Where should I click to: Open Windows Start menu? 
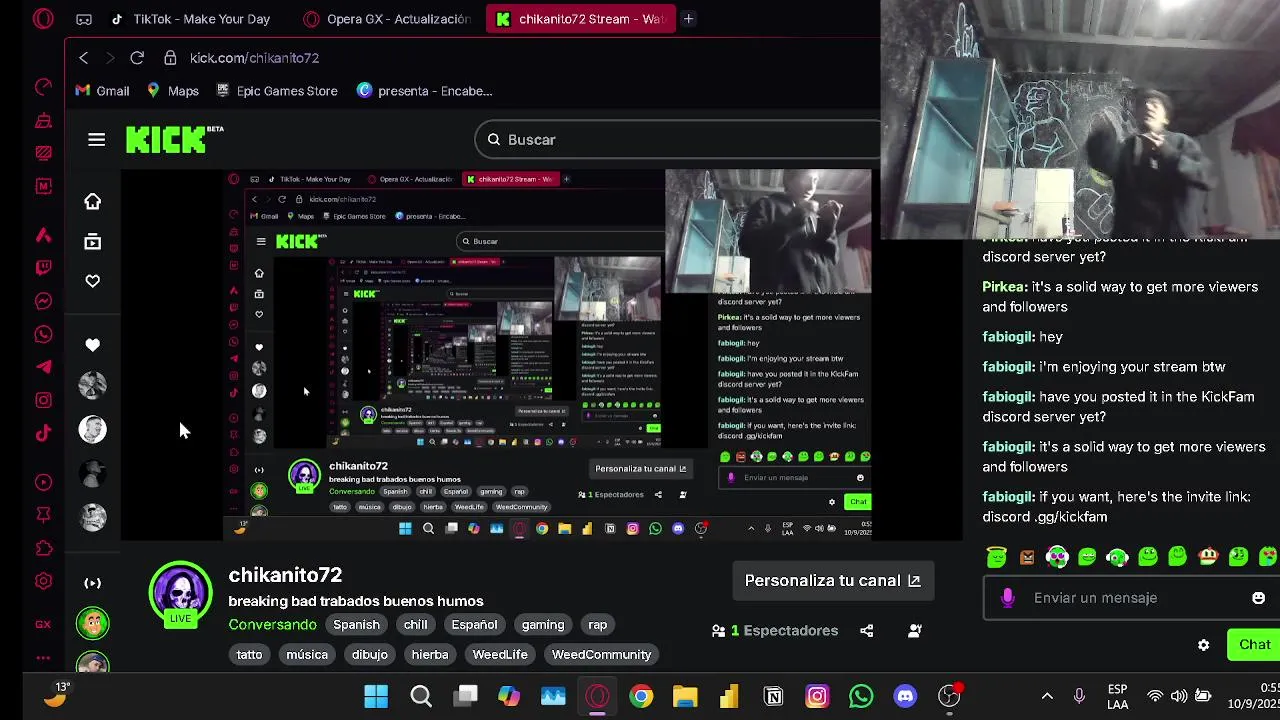(x=376, y=696)
